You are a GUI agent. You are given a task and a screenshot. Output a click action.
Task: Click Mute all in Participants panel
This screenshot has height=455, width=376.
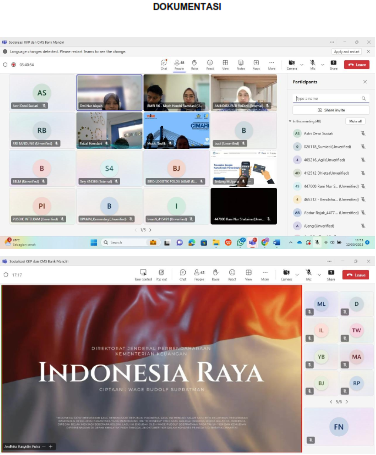[x=355, y=121]
